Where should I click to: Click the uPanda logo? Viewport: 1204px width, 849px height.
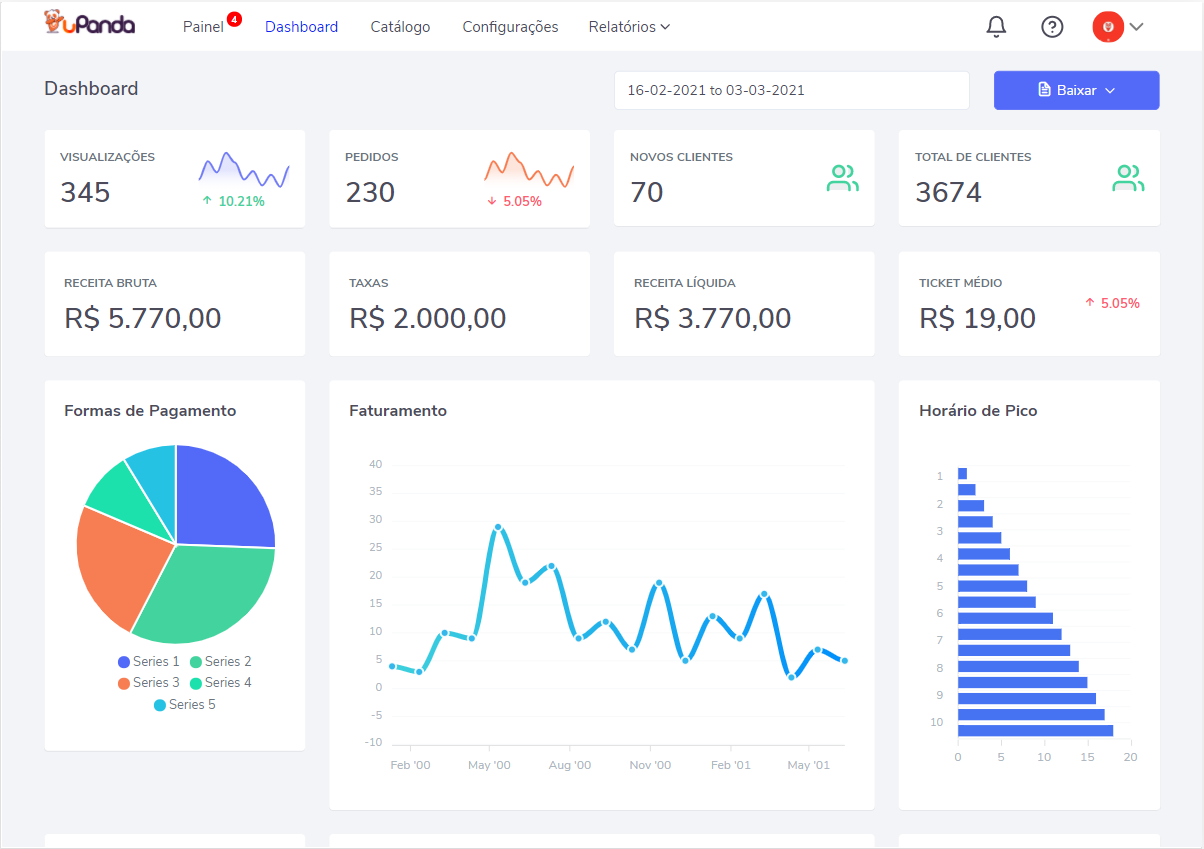click(90, 24)
